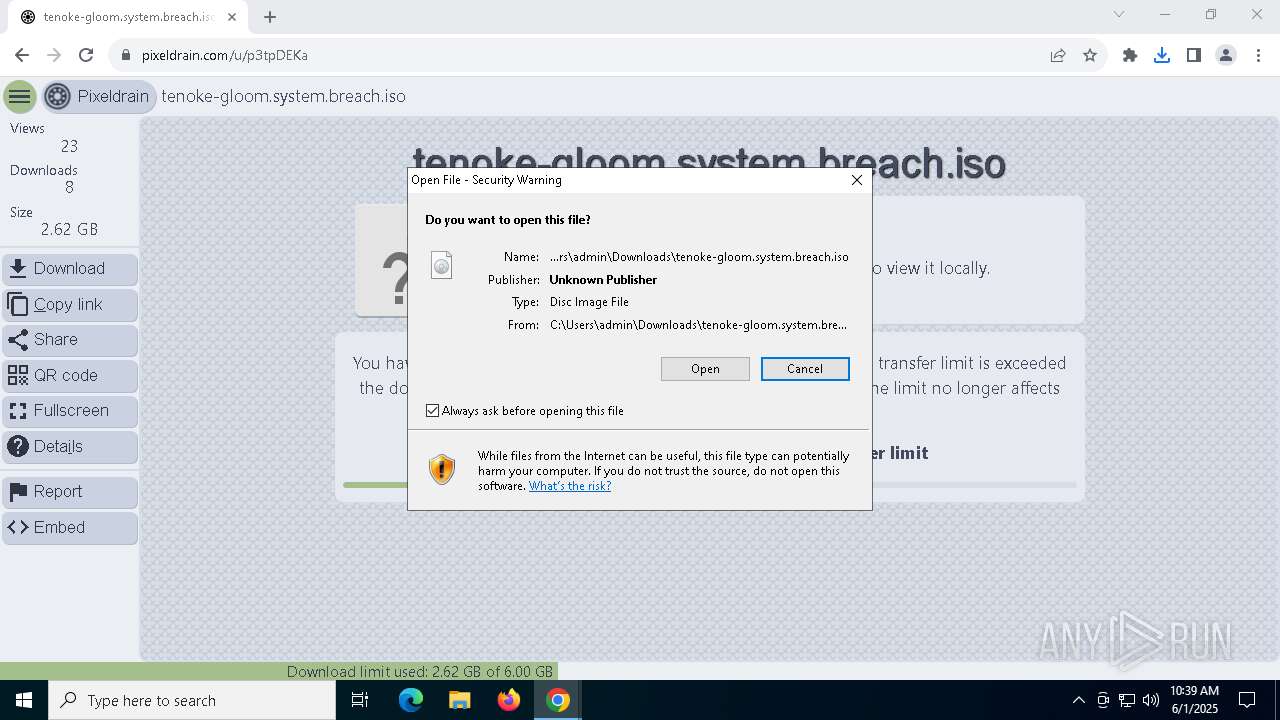Open Chrome three-dot menu

click(1258, 55)
